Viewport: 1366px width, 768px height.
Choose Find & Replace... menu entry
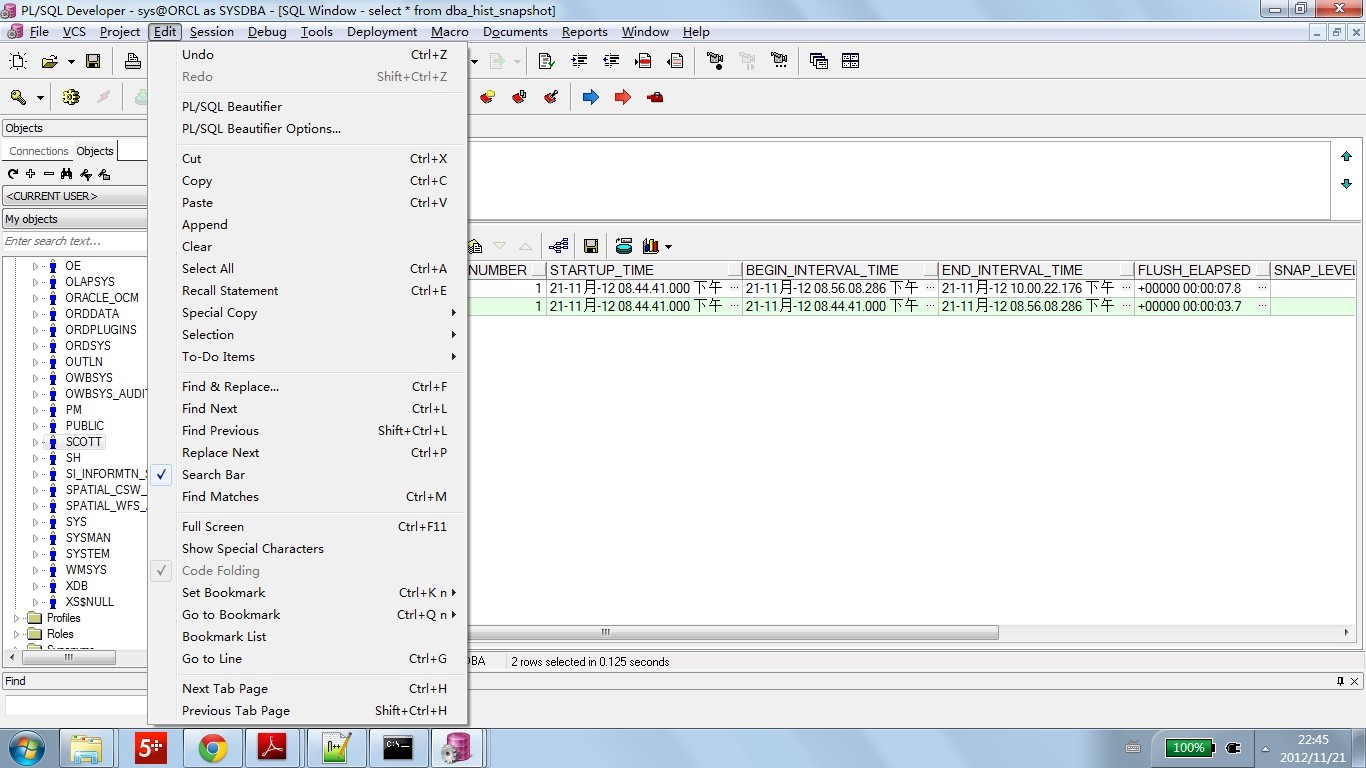pyautogui.click(x=230, y=387)
